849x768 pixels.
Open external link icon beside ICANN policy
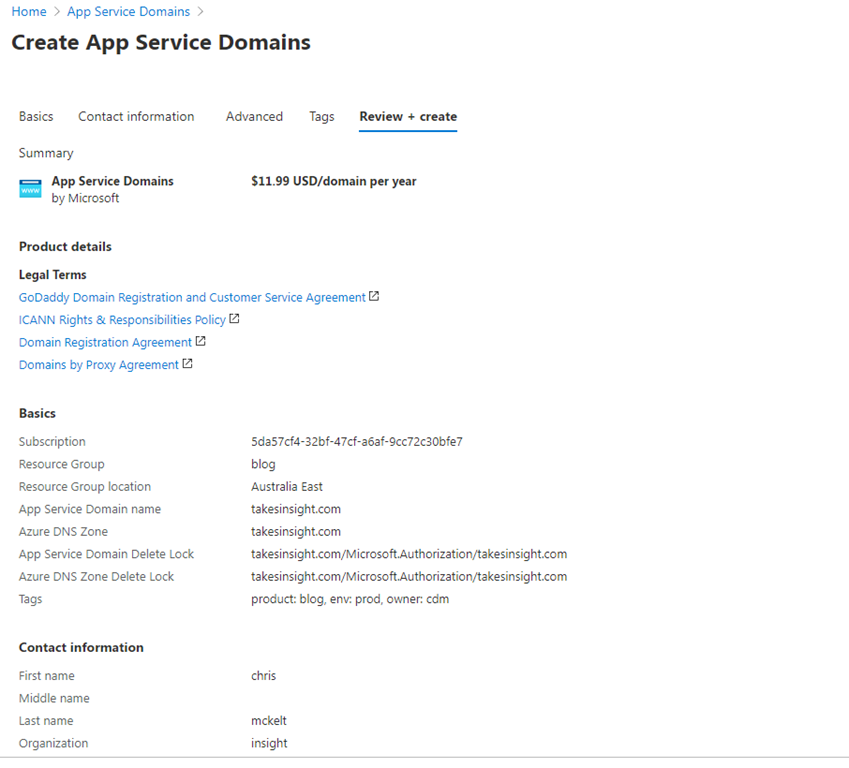(234, 318)
